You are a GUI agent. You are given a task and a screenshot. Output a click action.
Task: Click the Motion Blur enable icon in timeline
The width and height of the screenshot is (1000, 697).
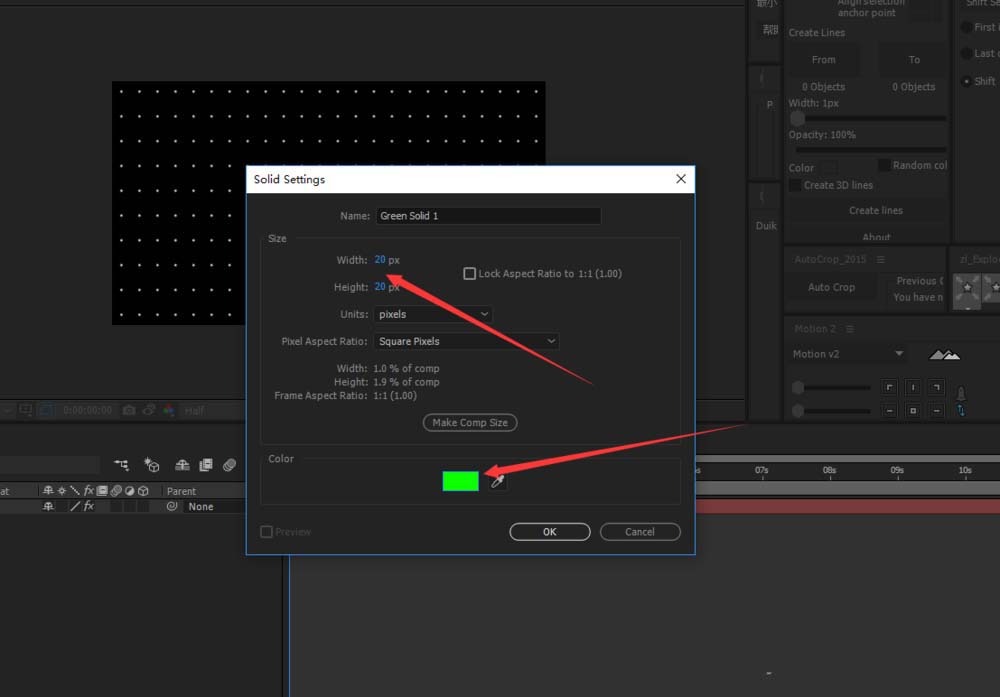coord(229,465)
